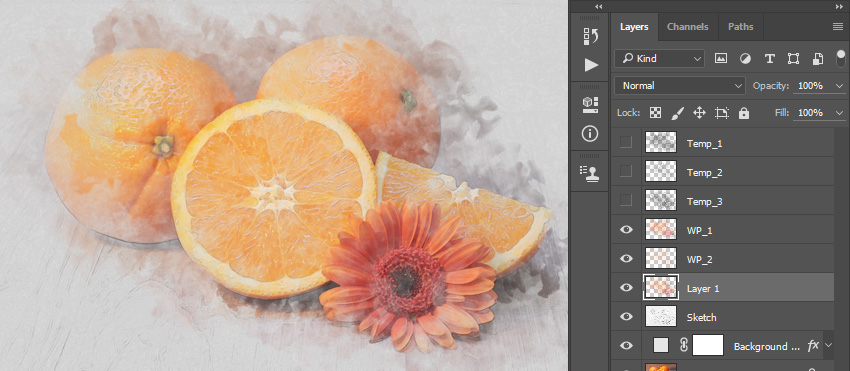Collapse Layers panel group double arrows

[839, 7]
